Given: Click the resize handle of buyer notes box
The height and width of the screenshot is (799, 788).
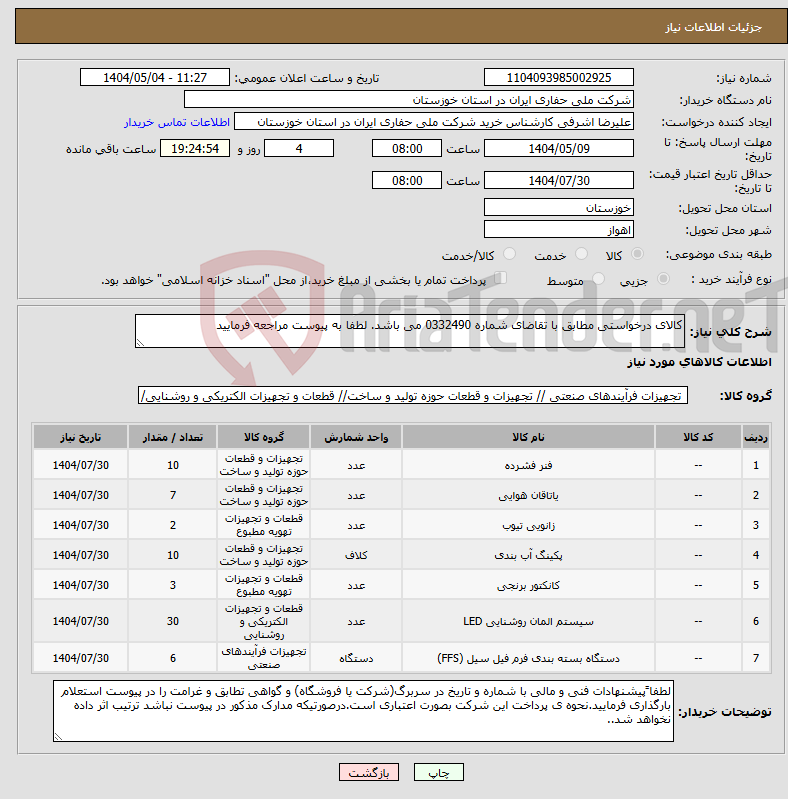Looking at the screenshot, I should 58,736.
